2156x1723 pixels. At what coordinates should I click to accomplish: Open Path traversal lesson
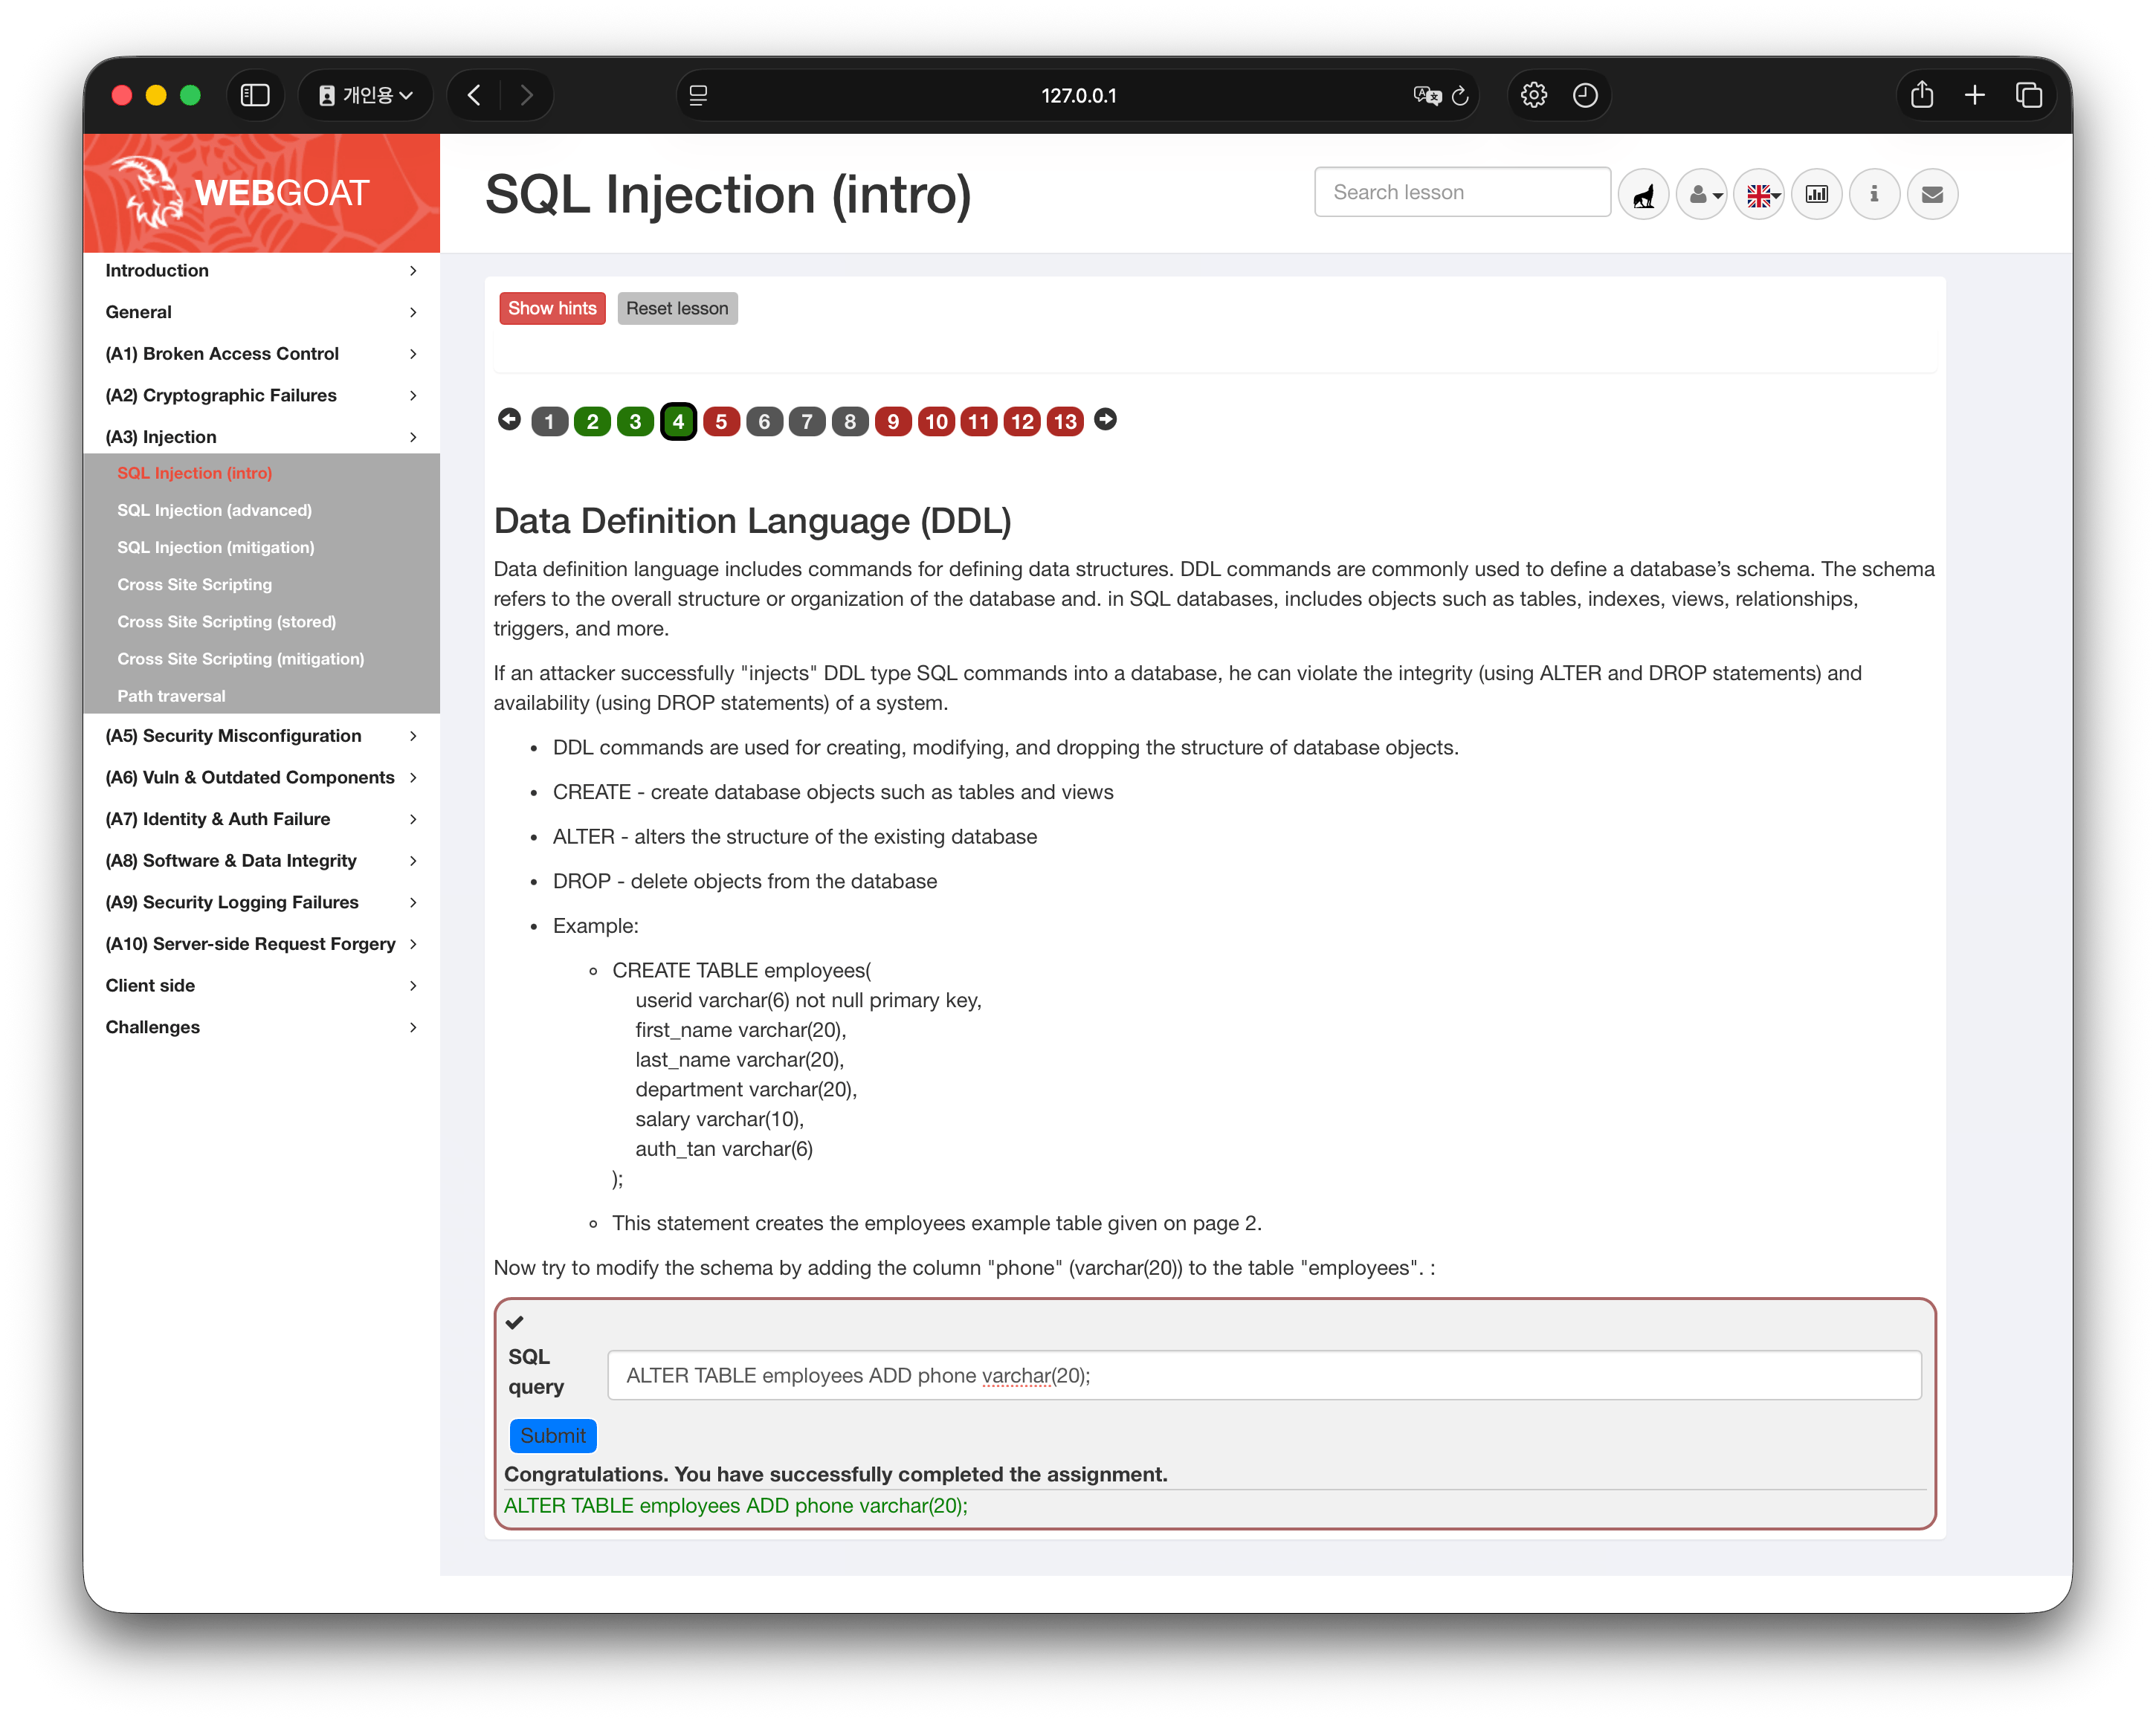tap(171, 696)
